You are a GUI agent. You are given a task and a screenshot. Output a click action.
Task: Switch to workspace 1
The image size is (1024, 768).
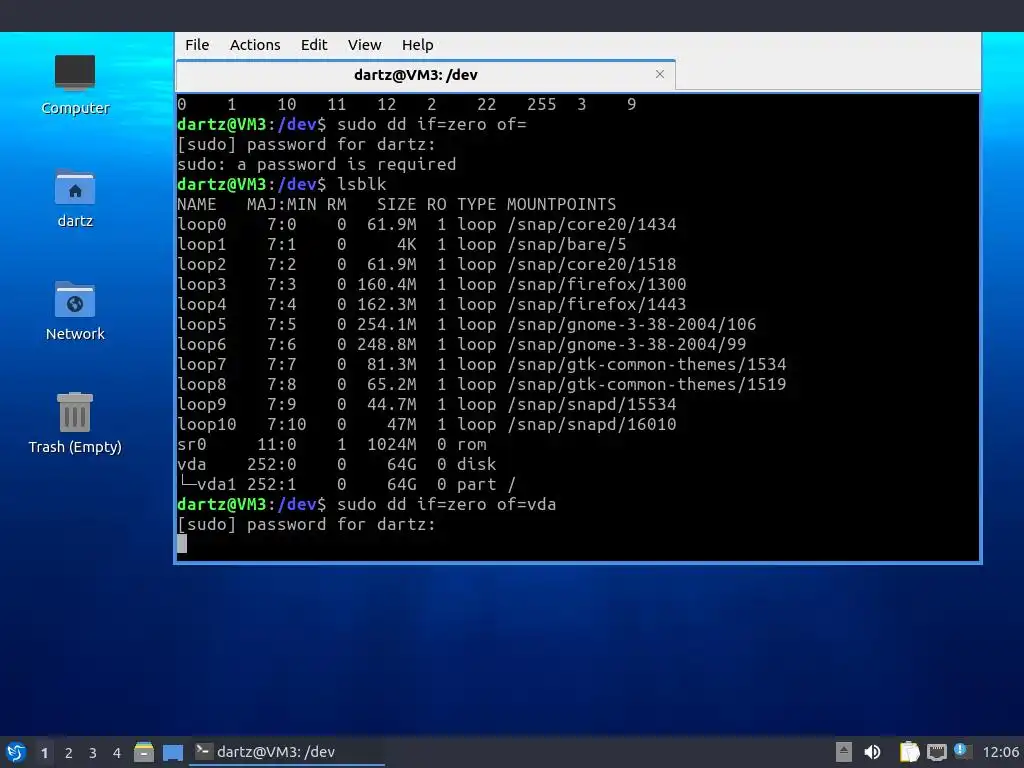44,753
